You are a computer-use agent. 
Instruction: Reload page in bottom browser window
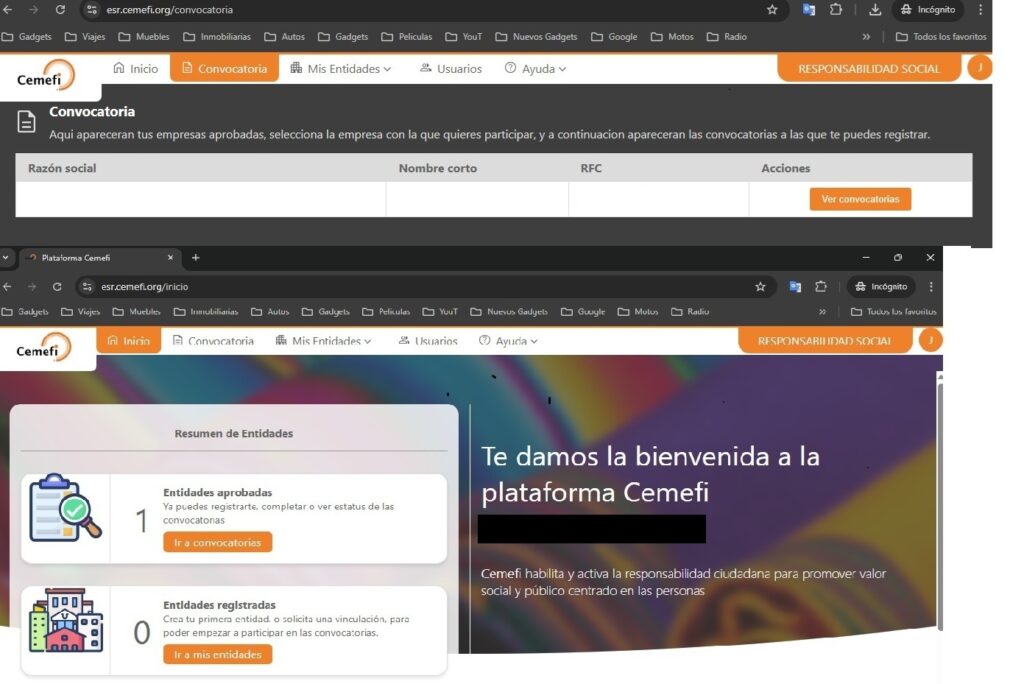(57, 287)
